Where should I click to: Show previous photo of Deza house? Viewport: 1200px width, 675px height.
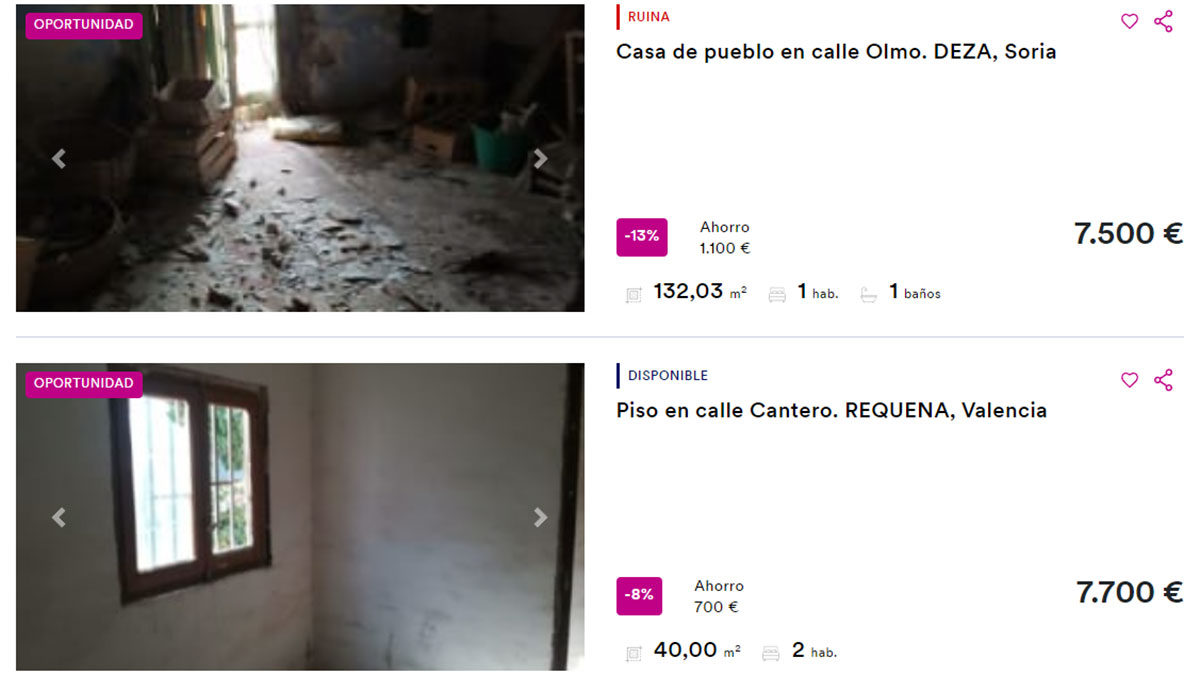pos(59,158)
